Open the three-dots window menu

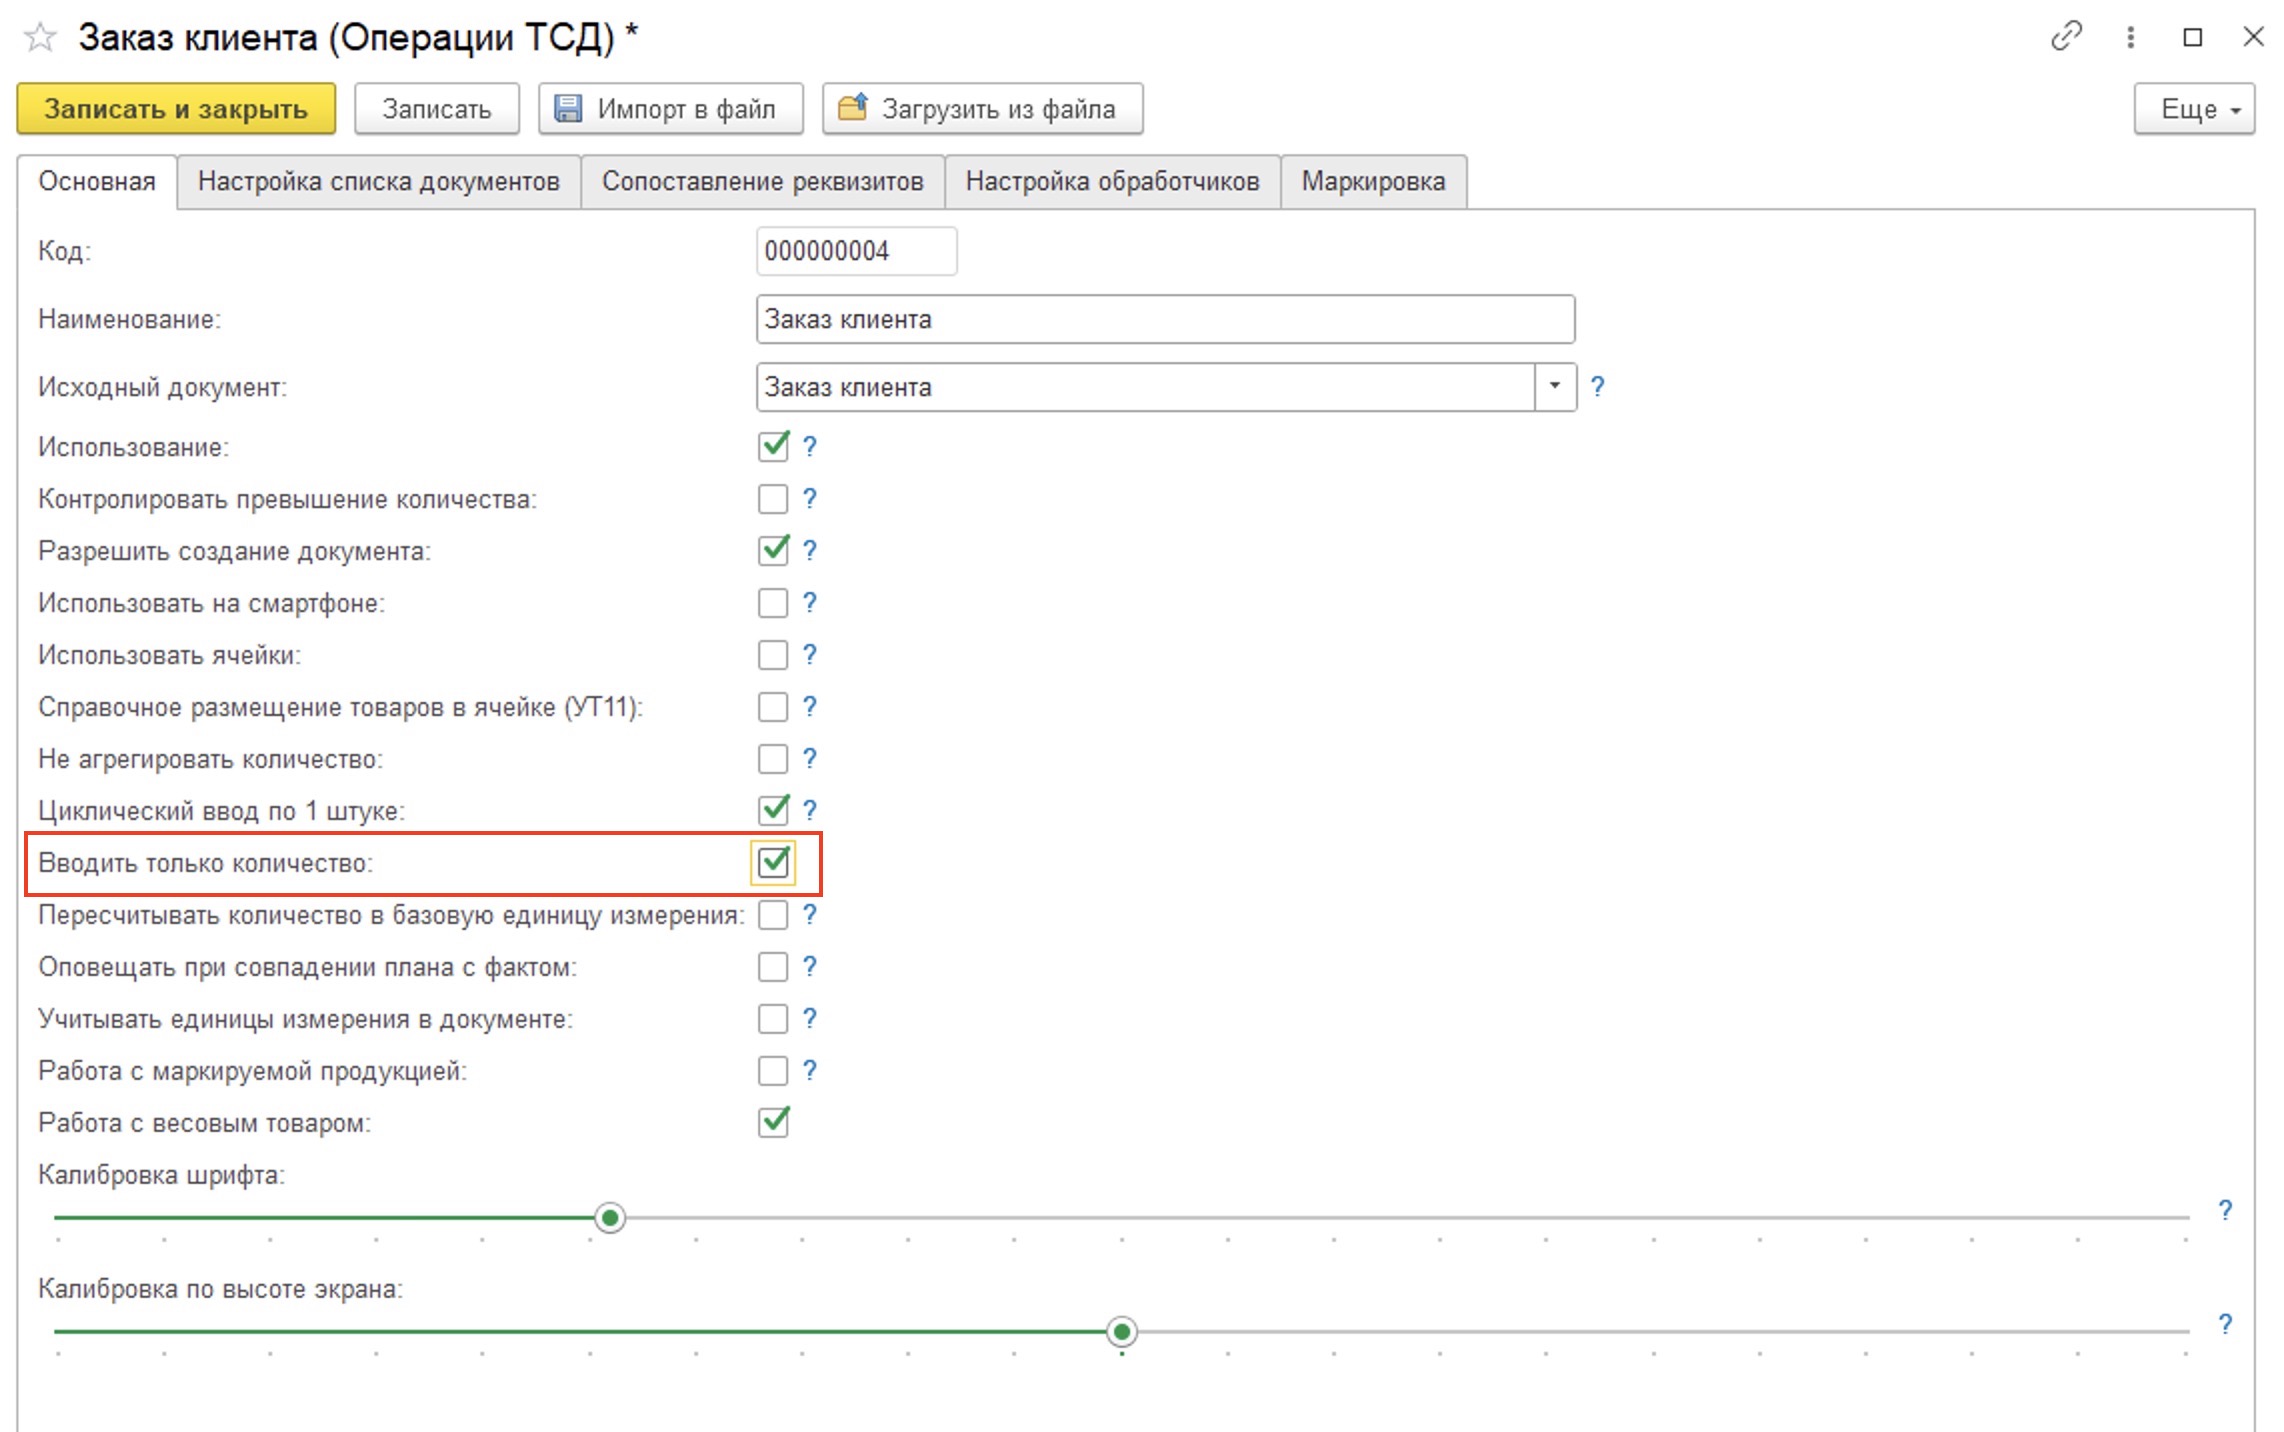coord(2130,37)
